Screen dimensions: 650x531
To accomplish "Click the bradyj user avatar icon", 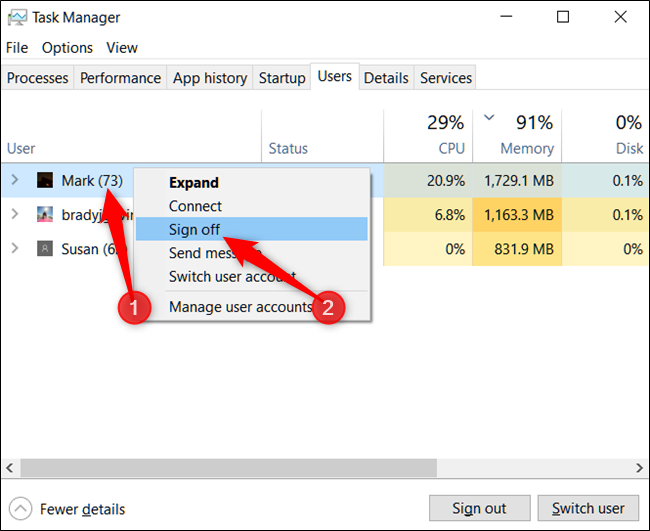I will [x=45, y=214].
